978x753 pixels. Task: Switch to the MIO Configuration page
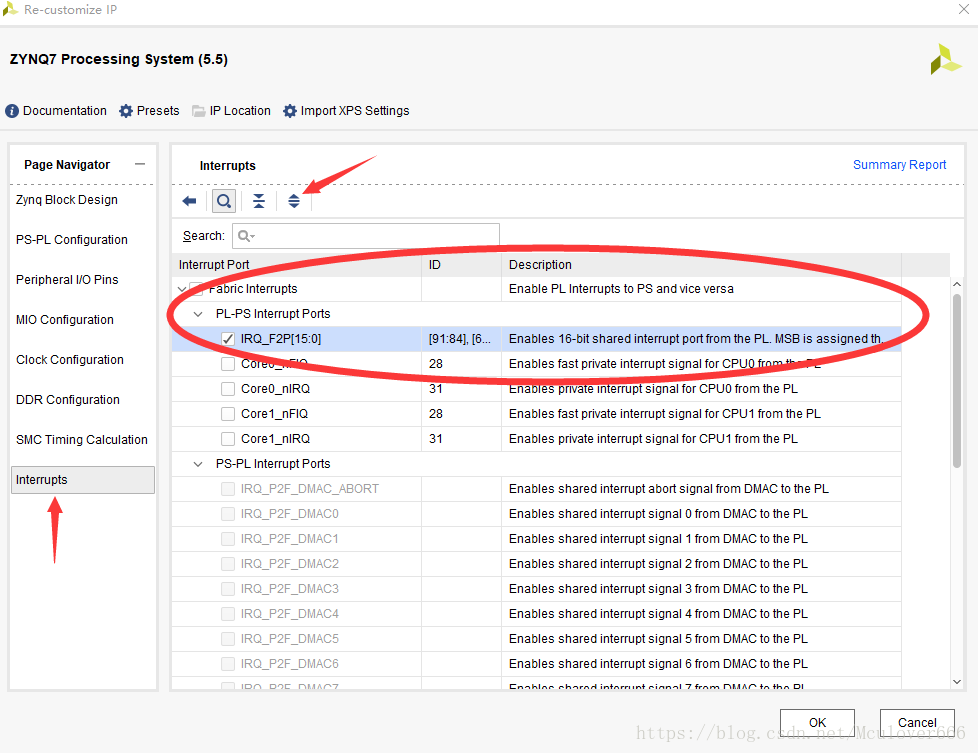[65, 320]
